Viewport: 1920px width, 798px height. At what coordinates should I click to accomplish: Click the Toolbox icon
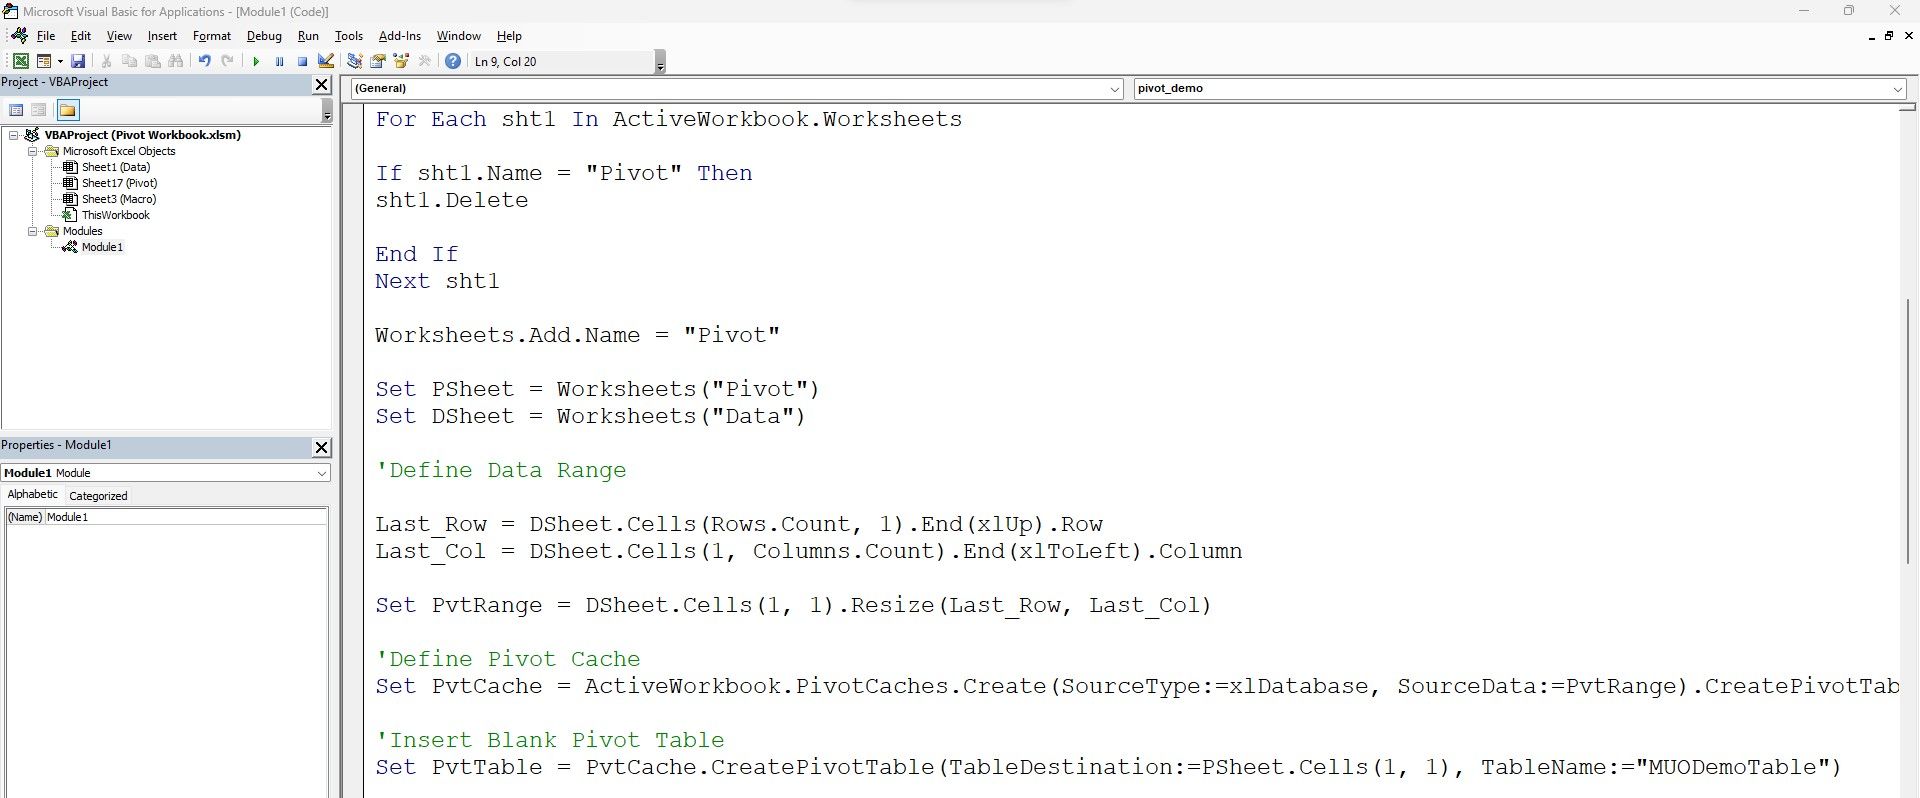click(x=424, y=61)
